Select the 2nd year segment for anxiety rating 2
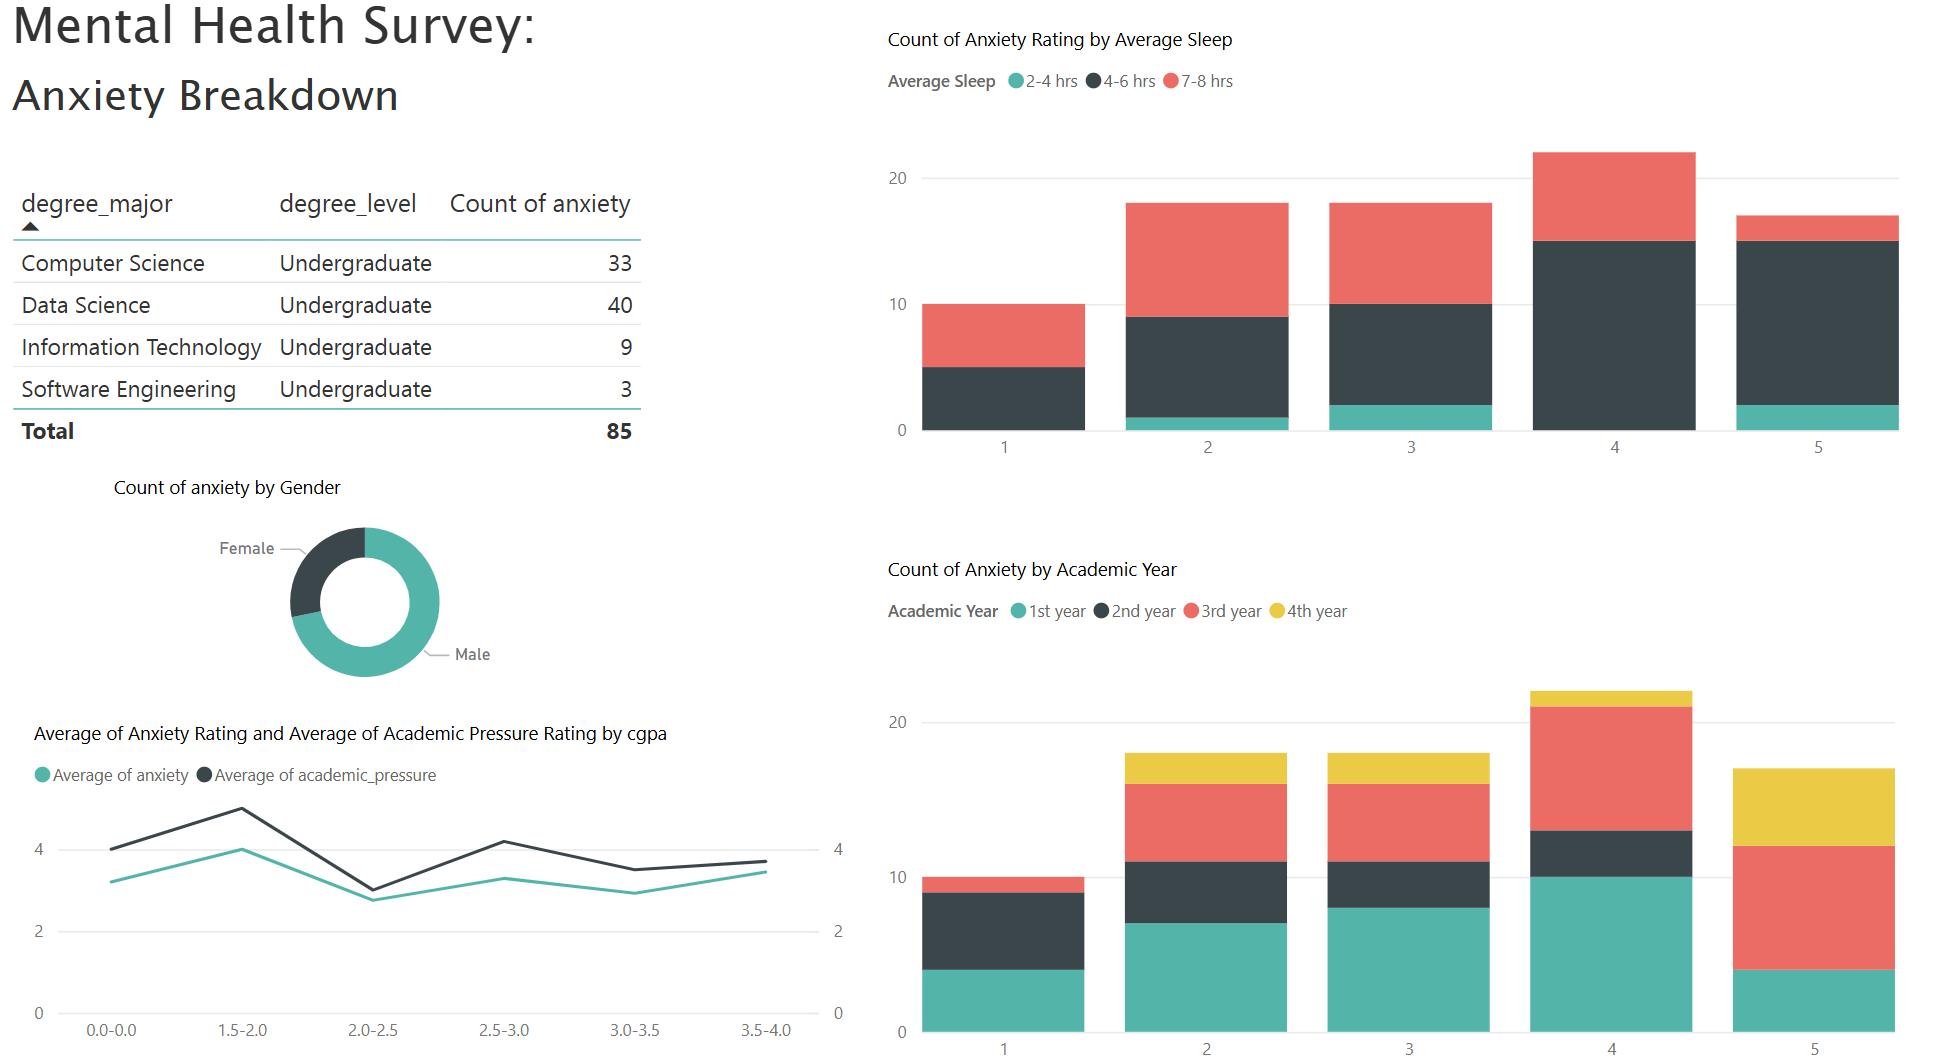The image size is (1938, 1061). point(1206,892)
